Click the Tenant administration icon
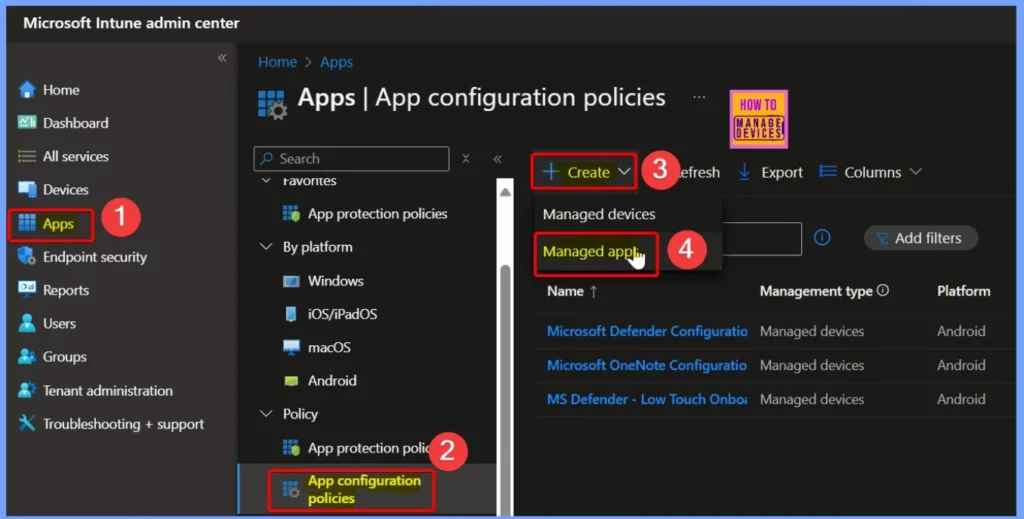The width and height of the screenshot is (1024, 519). pyautogui.click(x=27, y=390)
